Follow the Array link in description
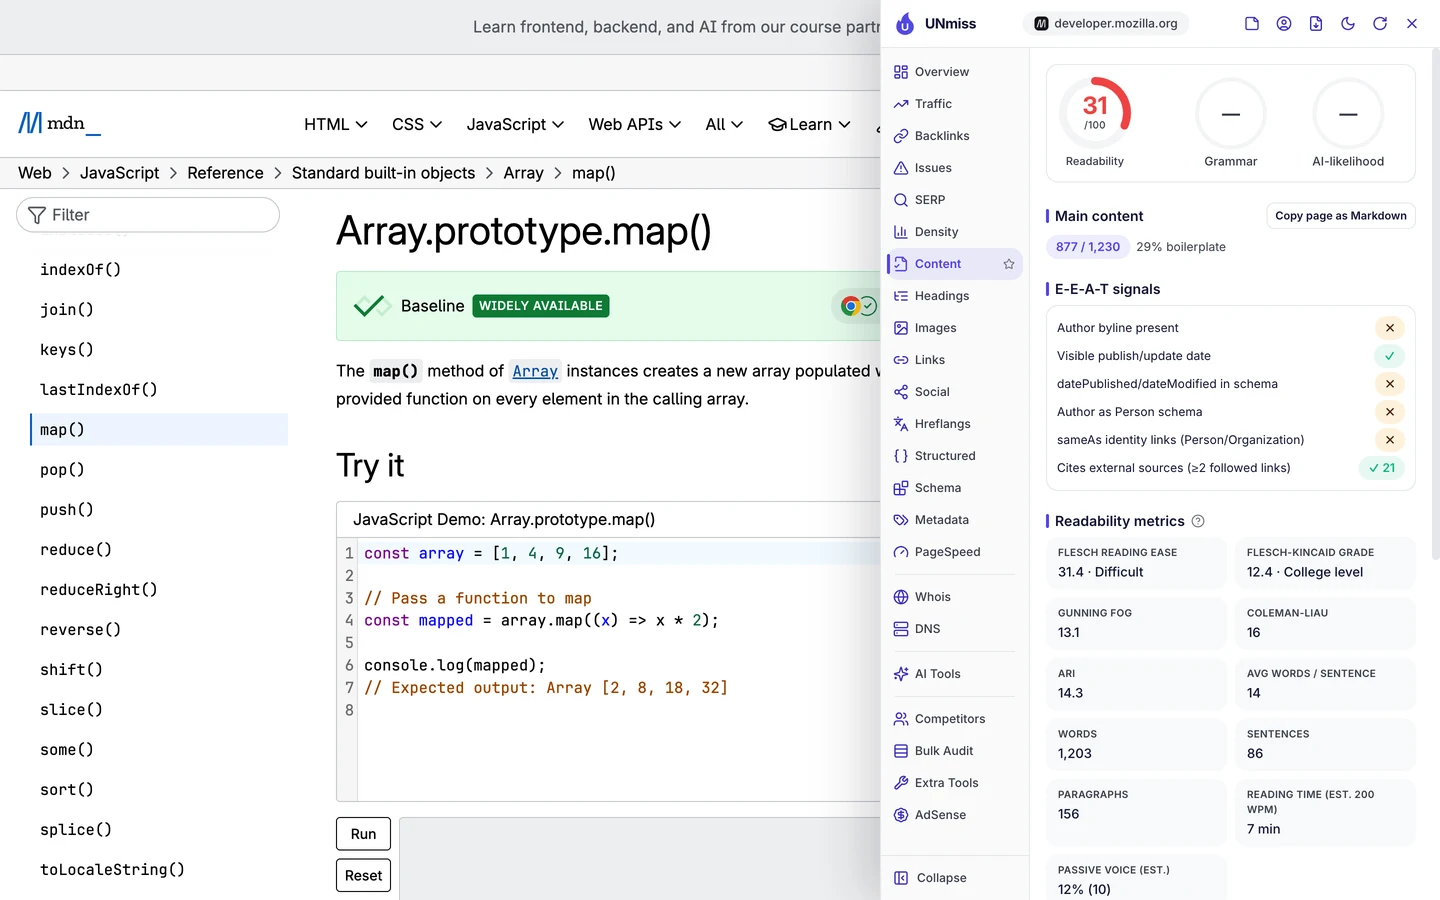This screenshot has height=900, width=1440. pos(535,371)
